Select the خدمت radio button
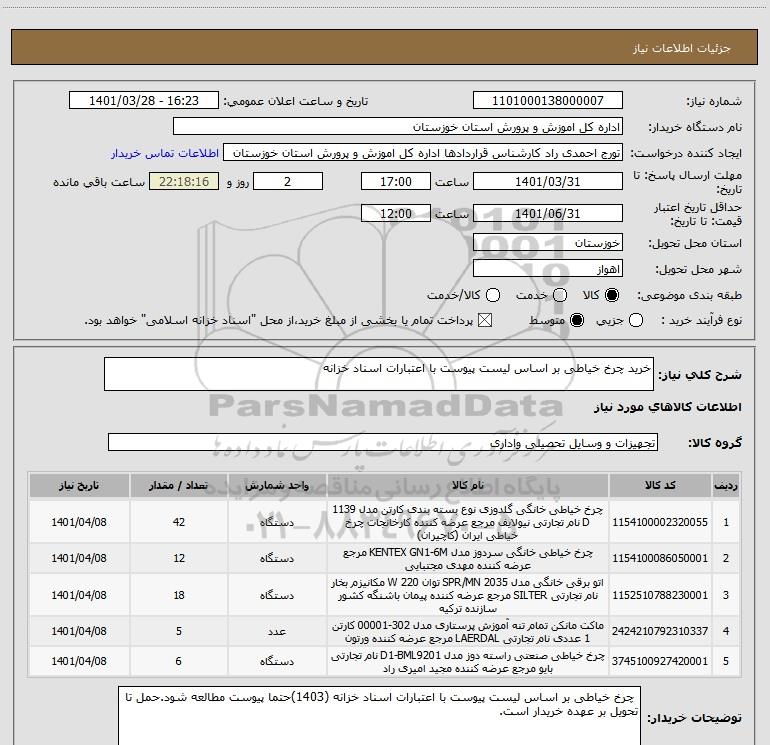 point(560,295)
